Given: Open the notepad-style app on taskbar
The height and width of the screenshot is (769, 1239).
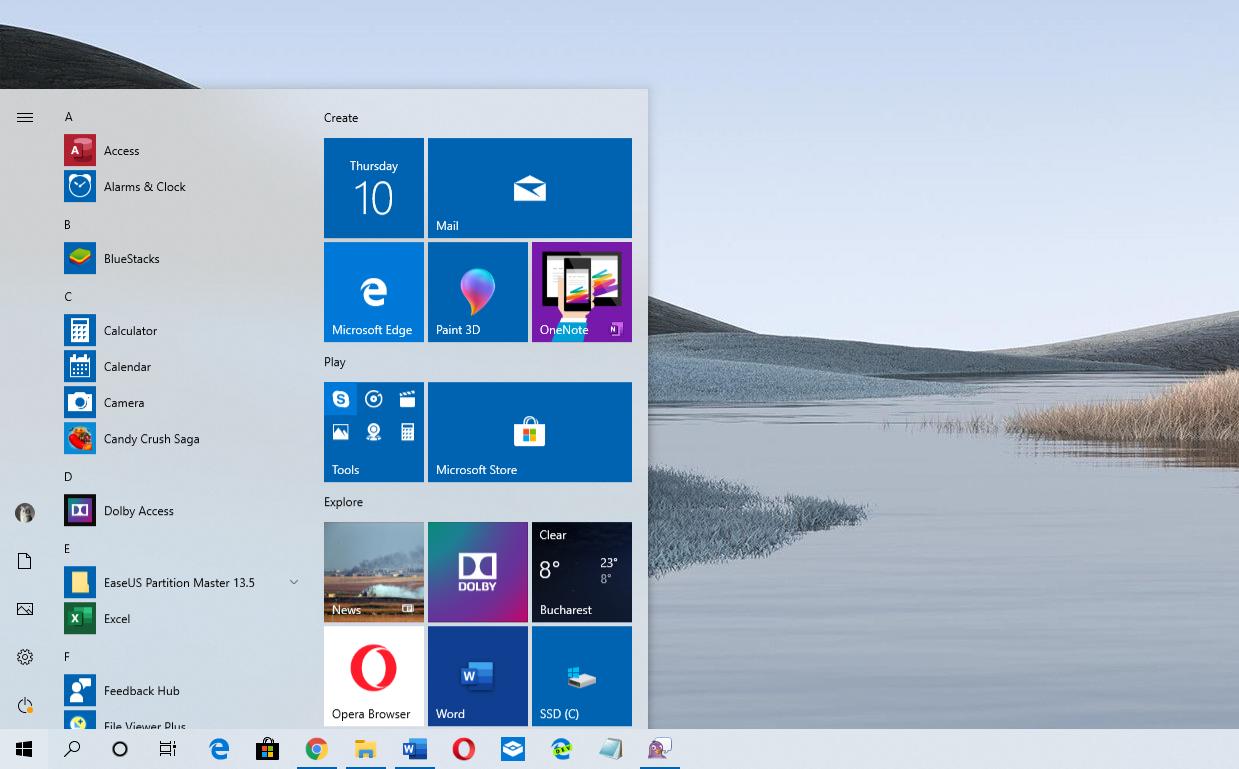Looking at the screenshot, I should [611, 749].
